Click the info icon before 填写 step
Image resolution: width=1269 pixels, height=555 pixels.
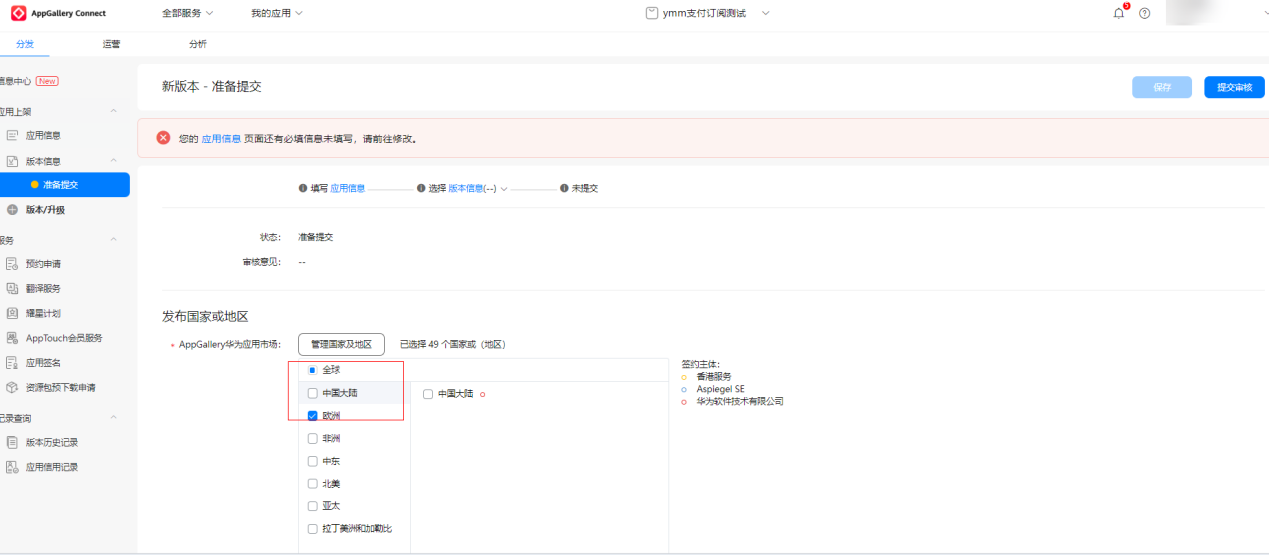(x=302, y=188)
